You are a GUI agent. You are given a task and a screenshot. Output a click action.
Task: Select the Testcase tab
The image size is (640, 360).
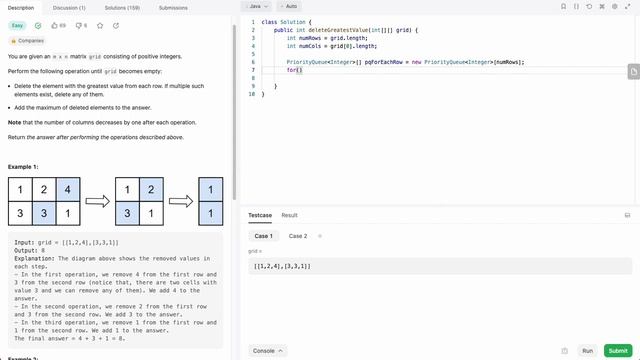(260, 215)
